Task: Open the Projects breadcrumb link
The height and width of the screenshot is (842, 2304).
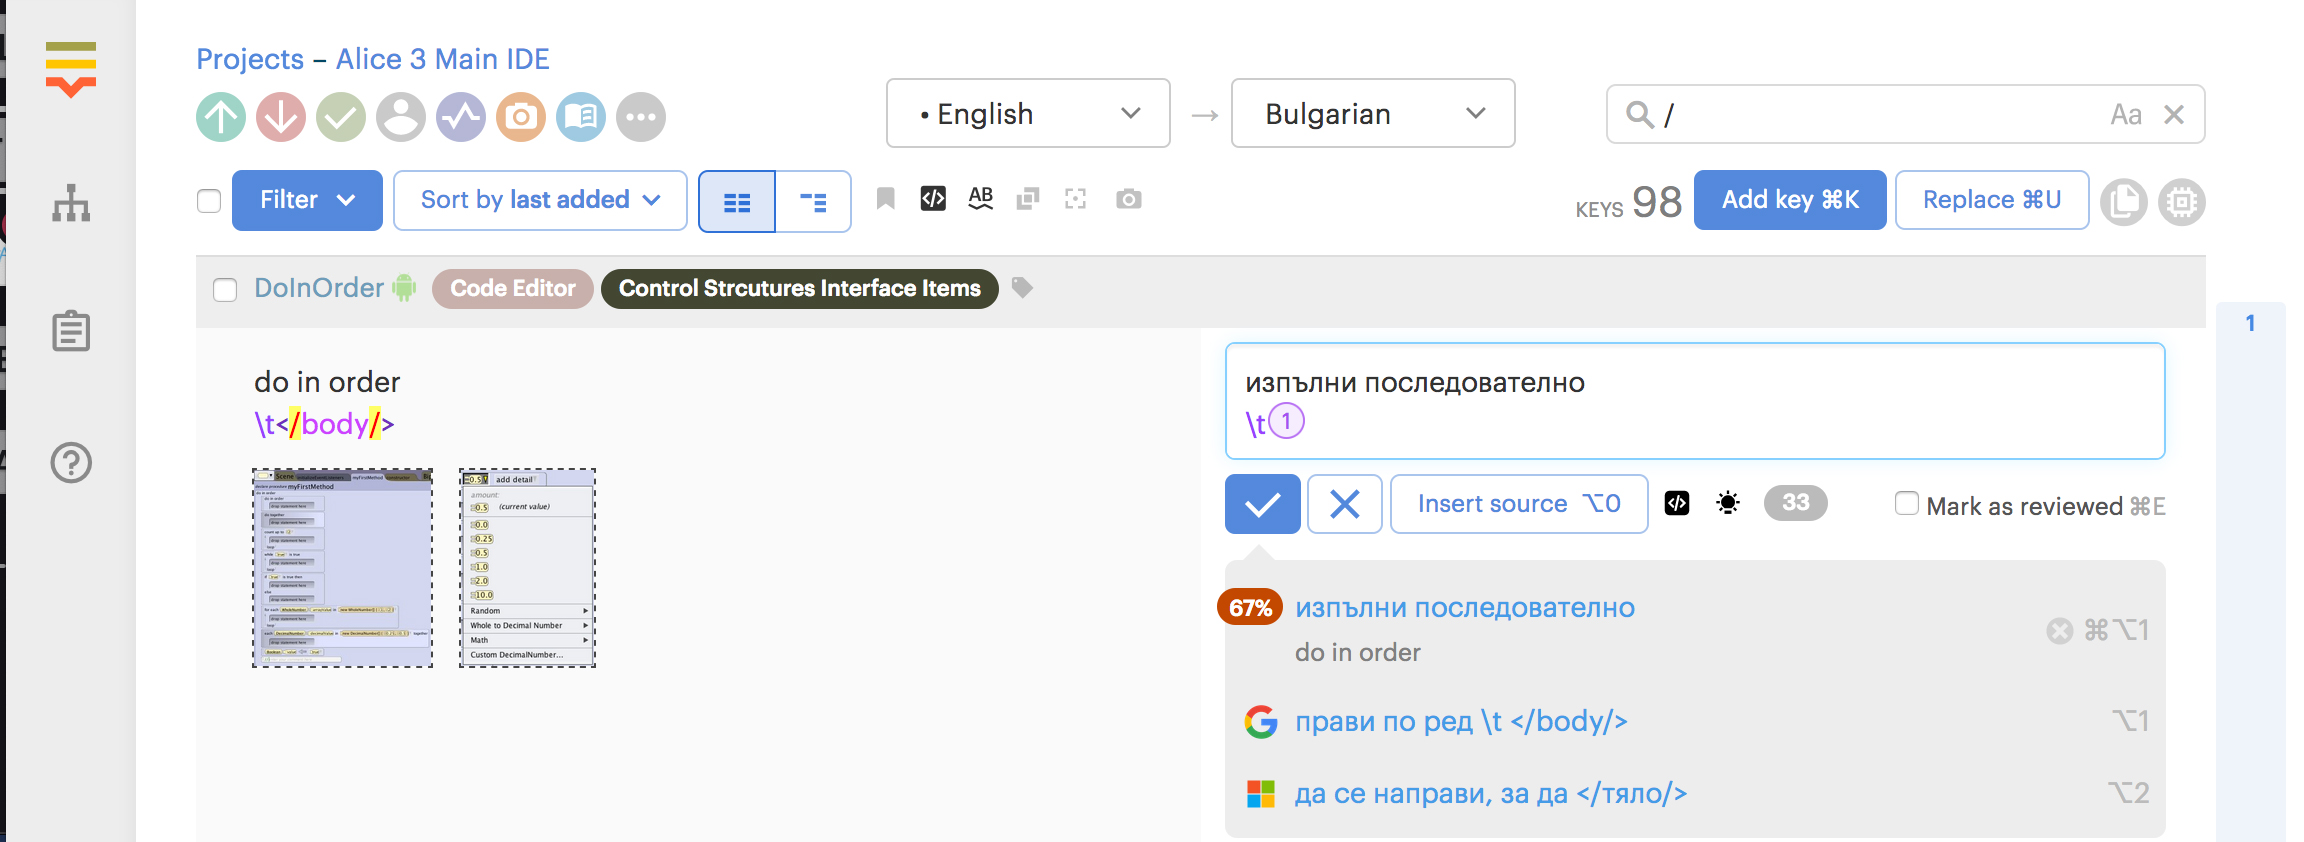Action: coord(250,59)
